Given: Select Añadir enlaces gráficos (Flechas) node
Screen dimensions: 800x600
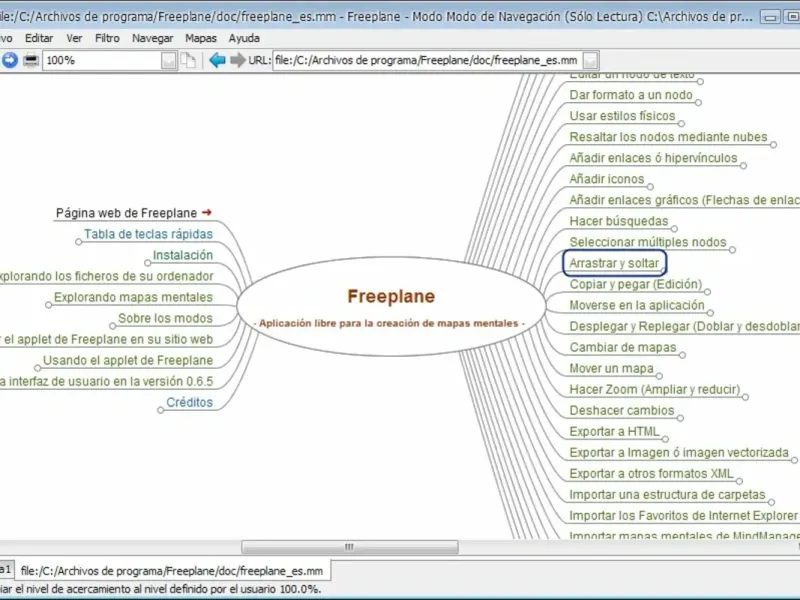Looking at the screenshot, I should [684, 200].
